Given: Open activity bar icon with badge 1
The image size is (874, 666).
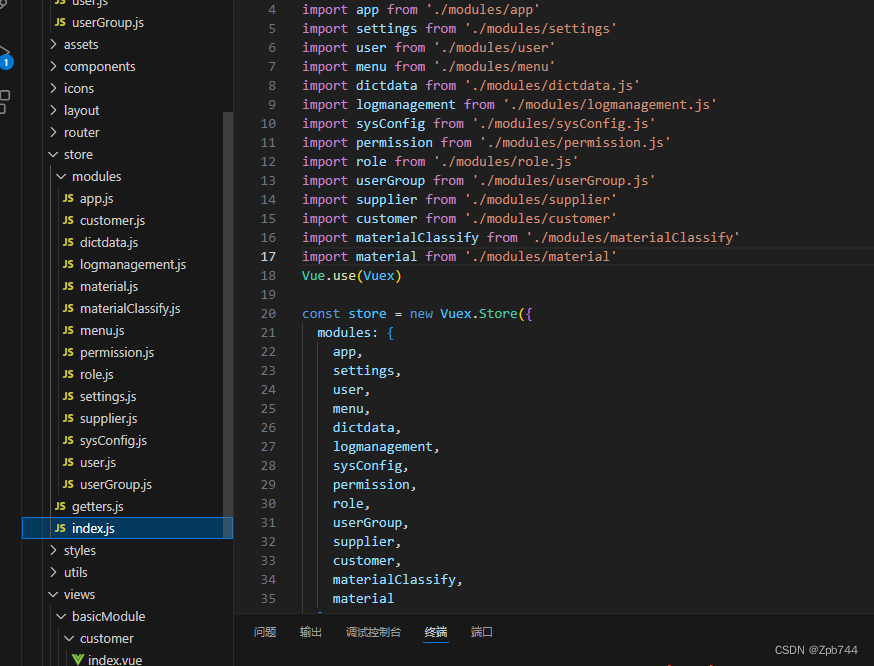Looking at the screenshot, I should pyautogui.click(x=6, y=58).
